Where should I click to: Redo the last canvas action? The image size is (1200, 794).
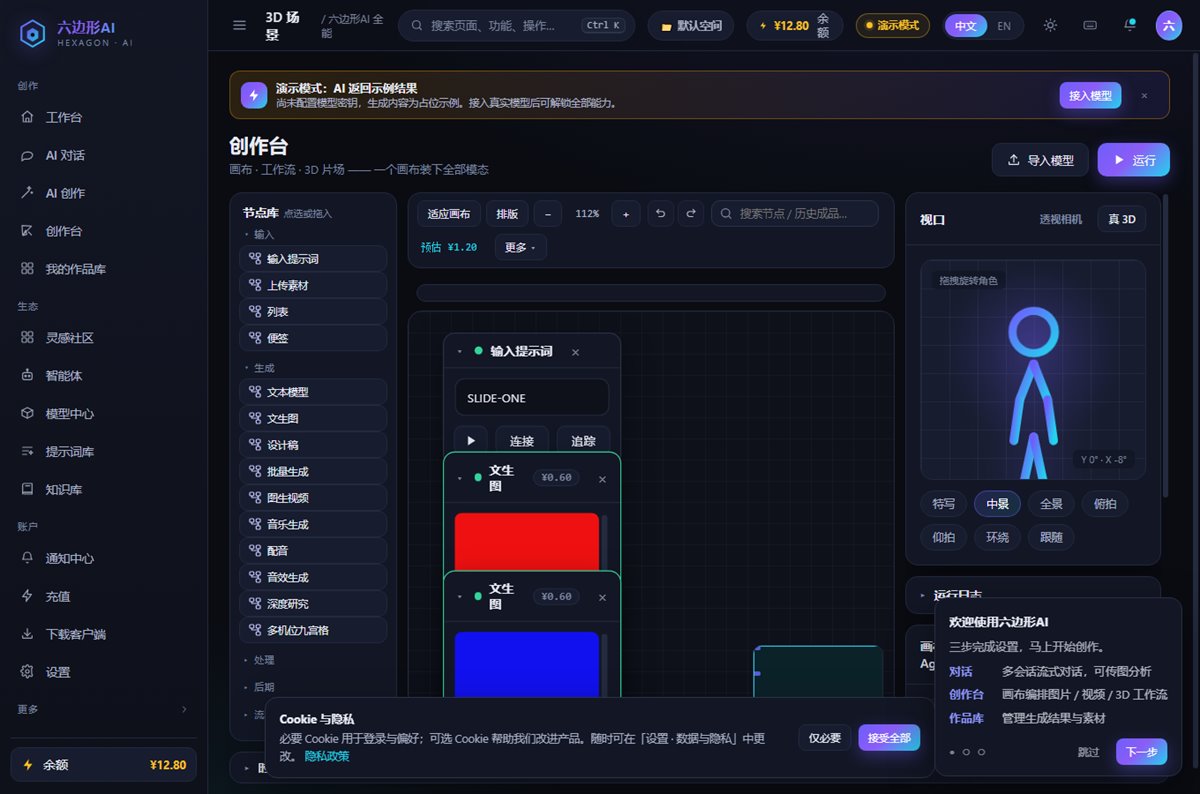690,214
